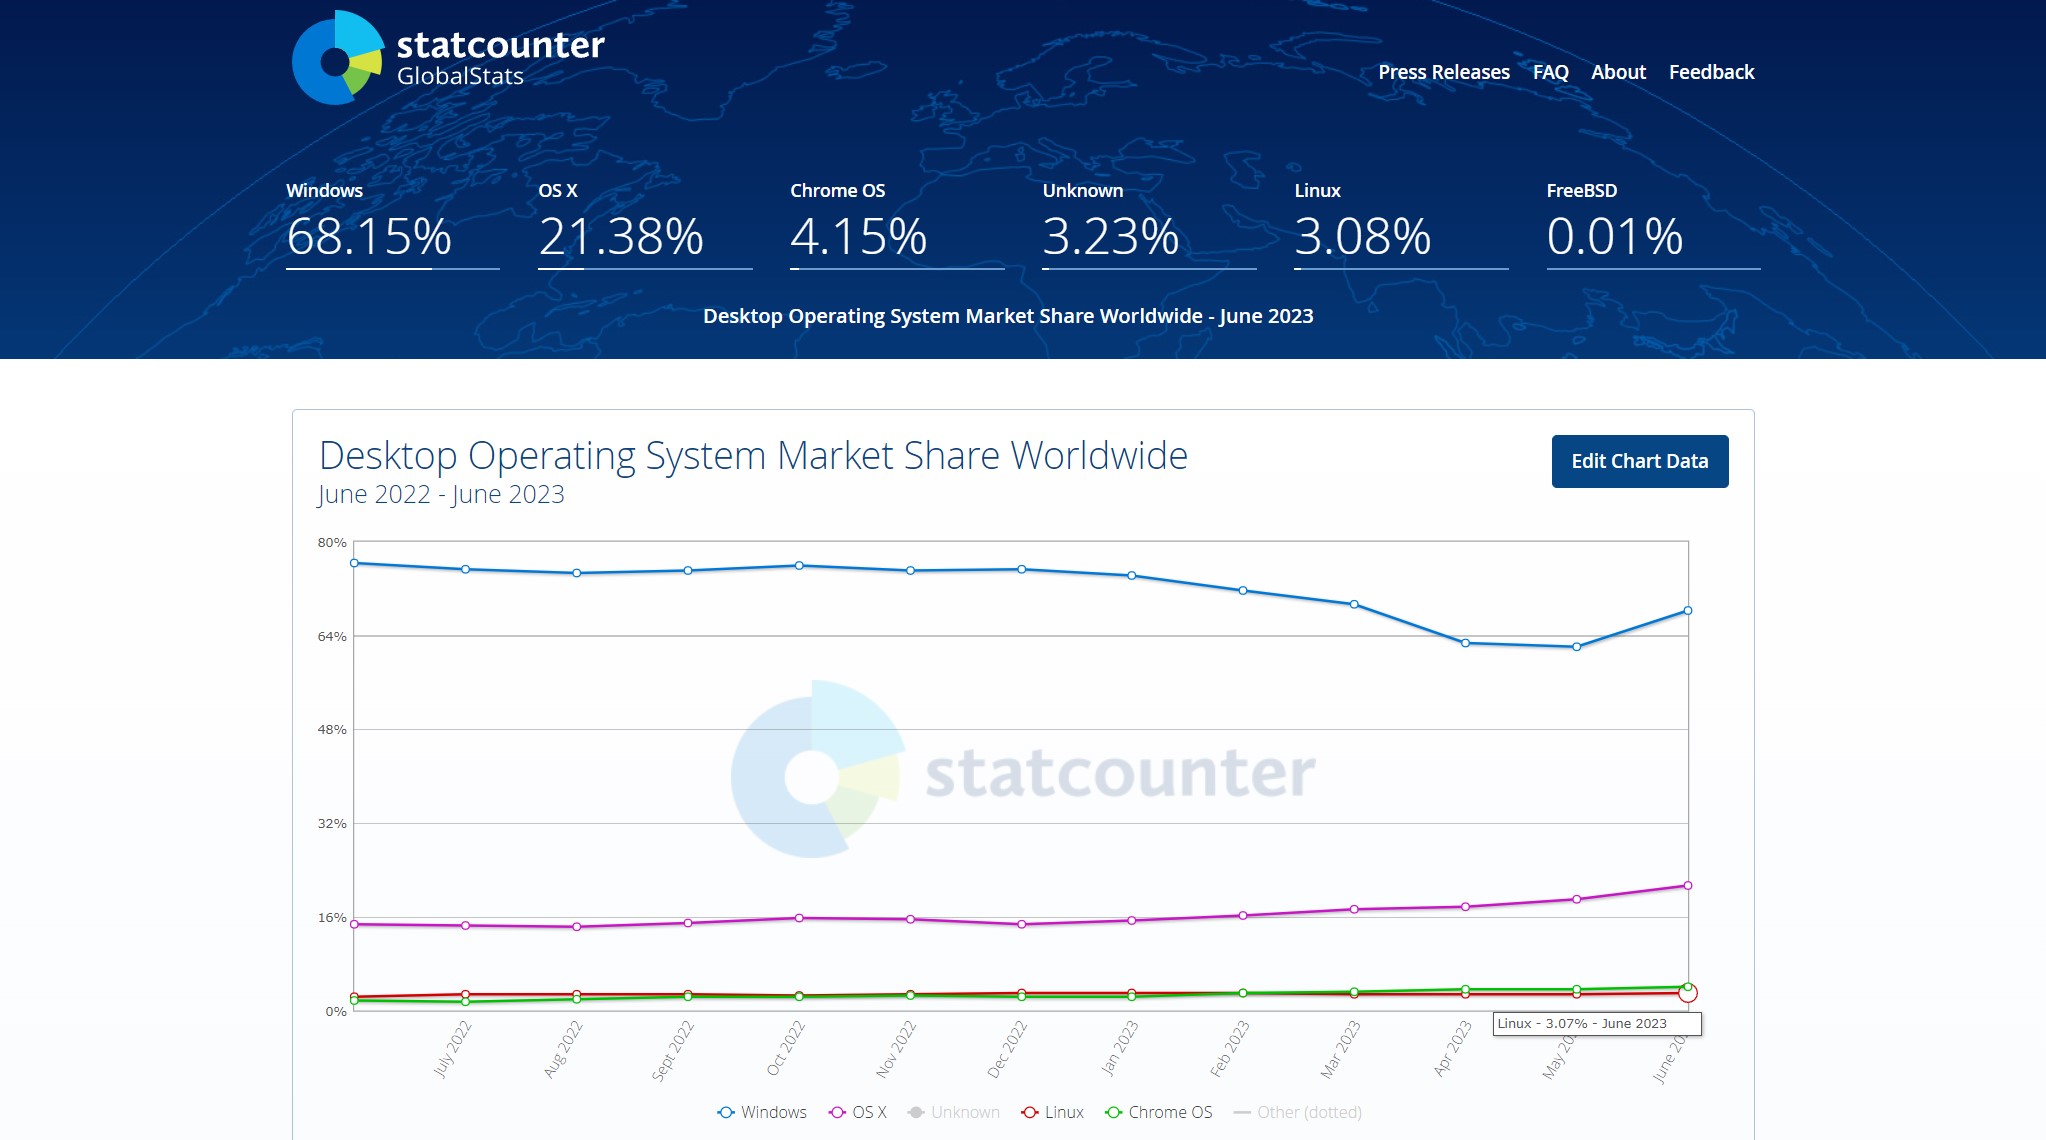Select the OS X 21.38% stat
The height and width of the screenshot is (1140, 2046).
(x=645, y=225)
